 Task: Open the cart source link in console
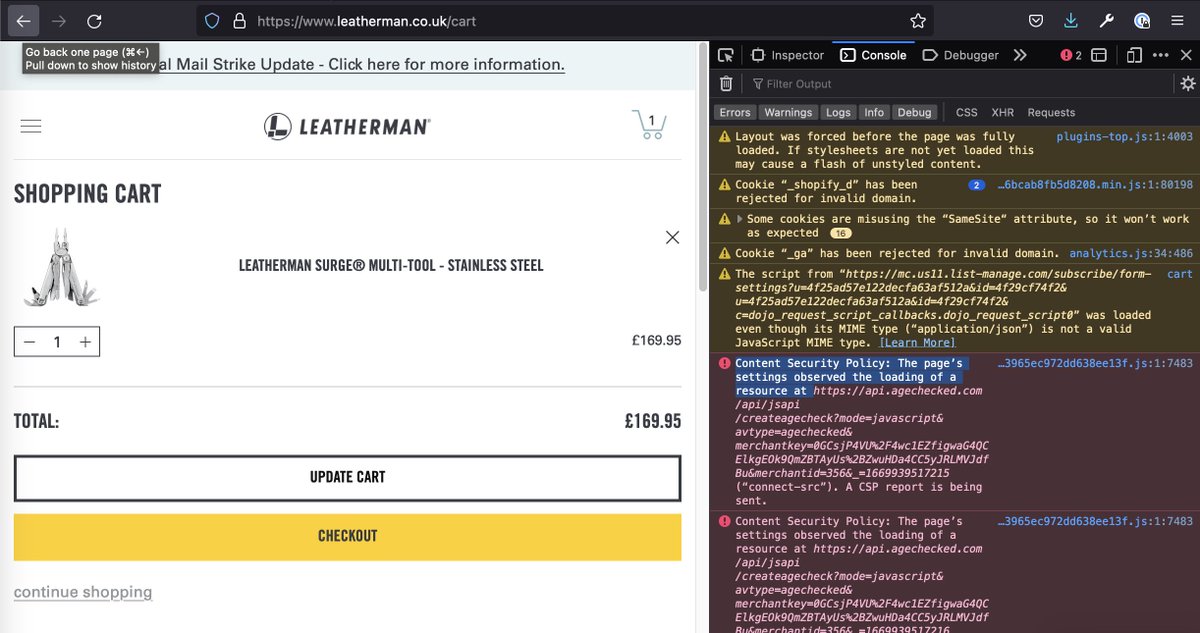click(1180, 274)
